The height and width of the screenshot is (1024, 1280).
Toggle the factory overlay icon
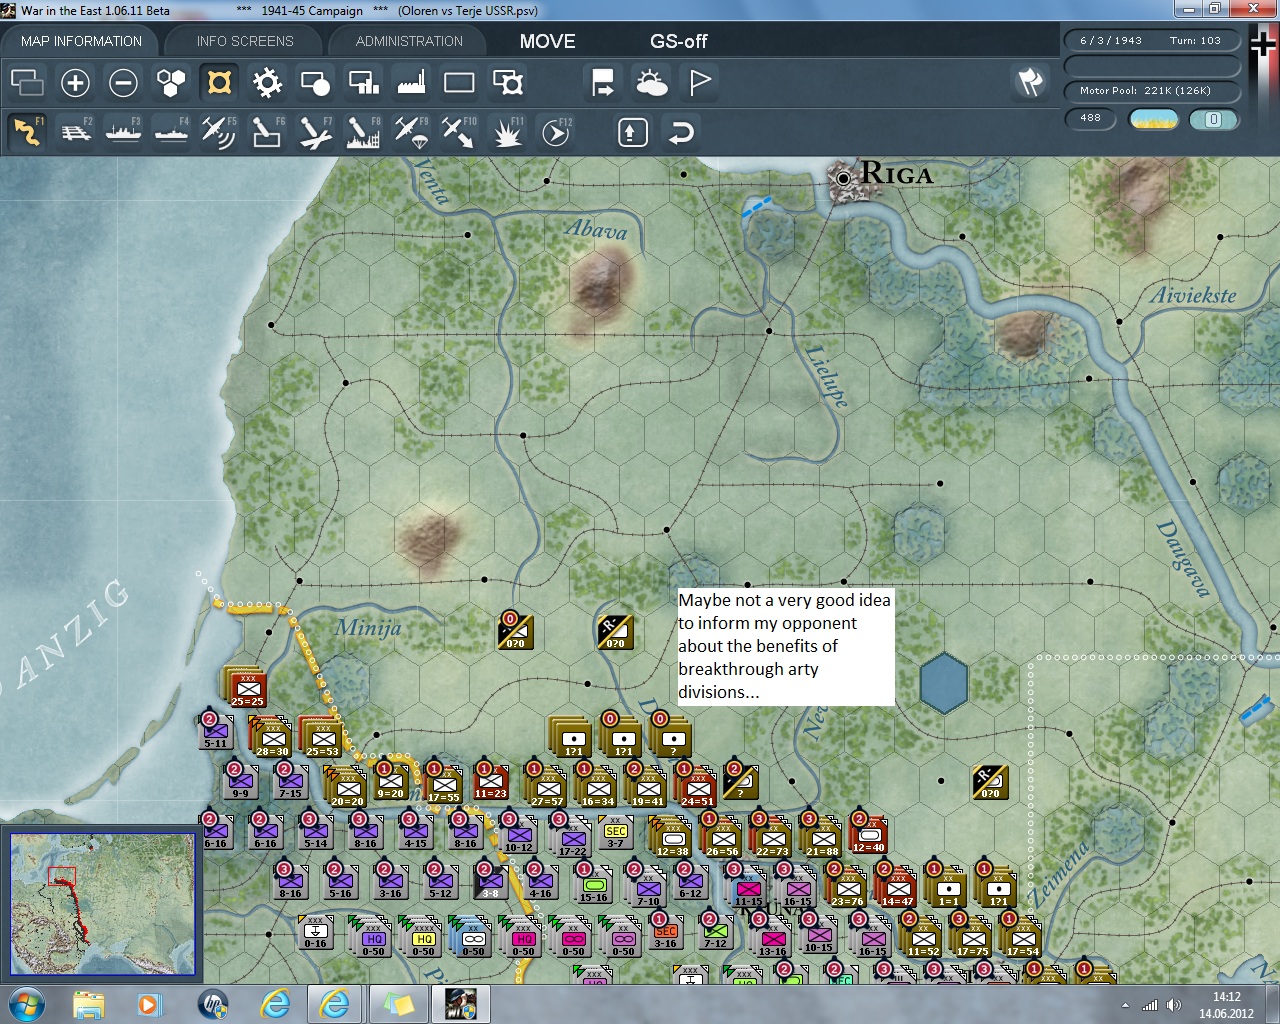[x=411, y=82]
